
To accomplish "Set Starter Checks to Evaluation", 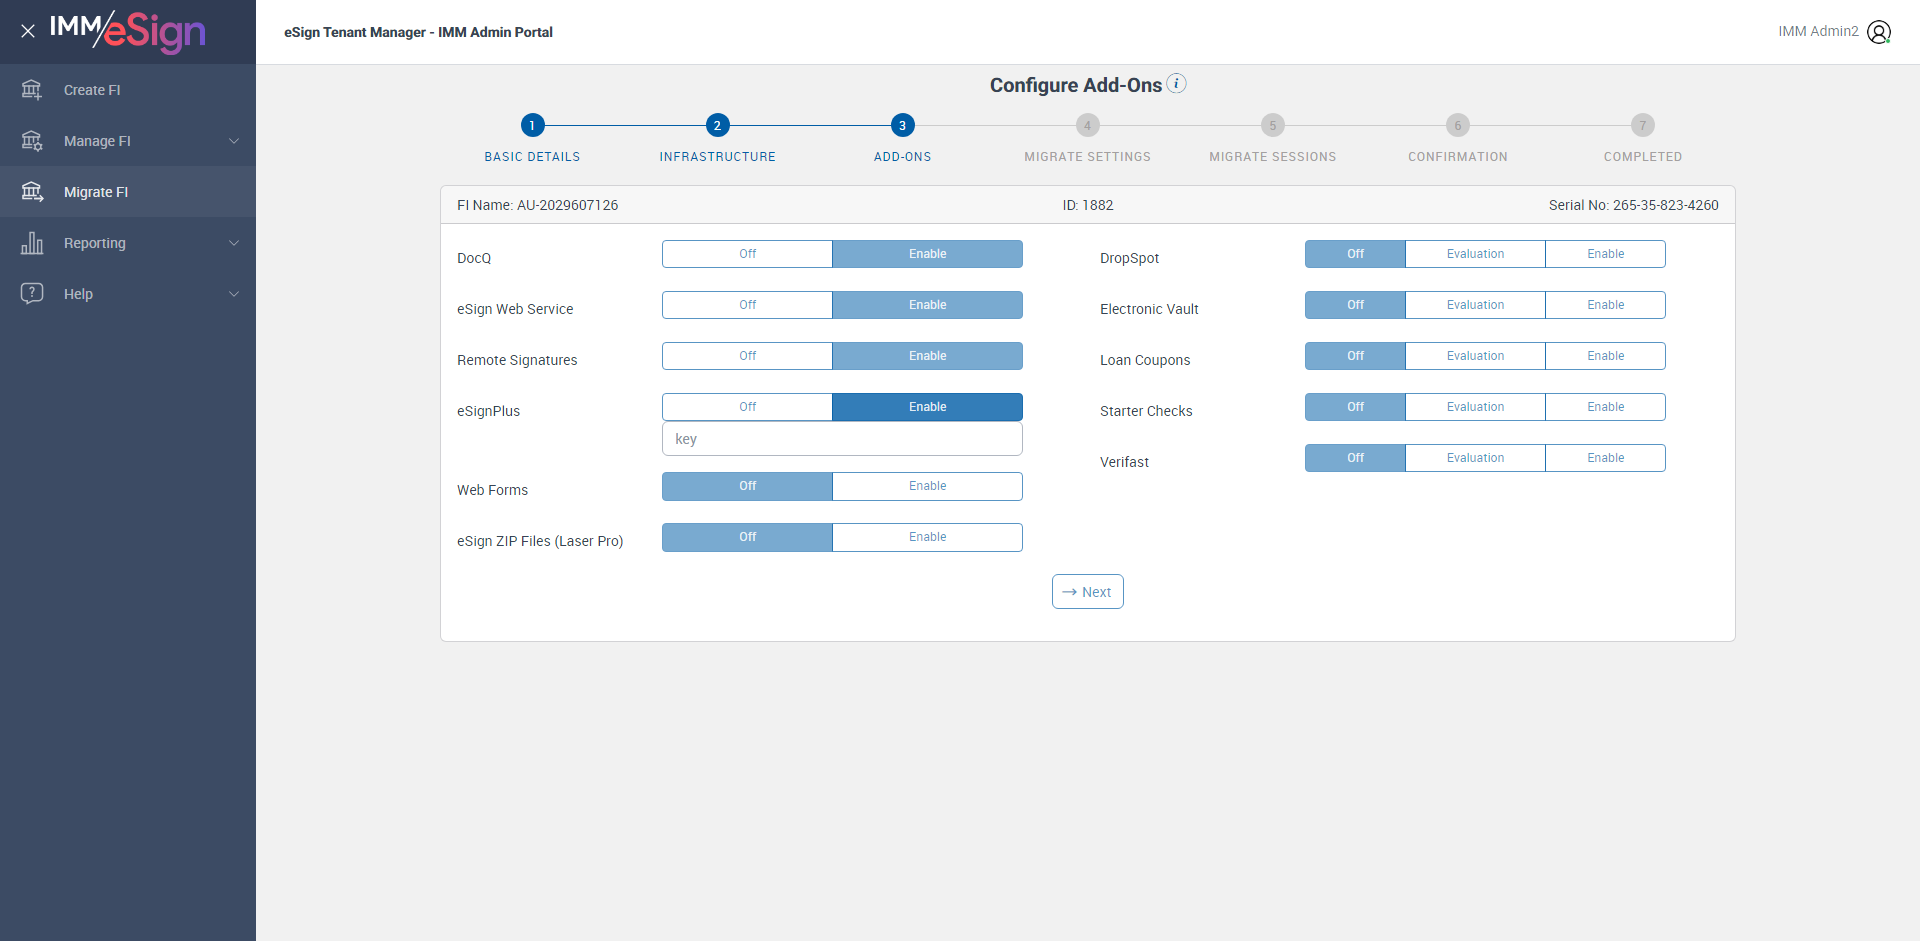I will [x=1475, y=407].
